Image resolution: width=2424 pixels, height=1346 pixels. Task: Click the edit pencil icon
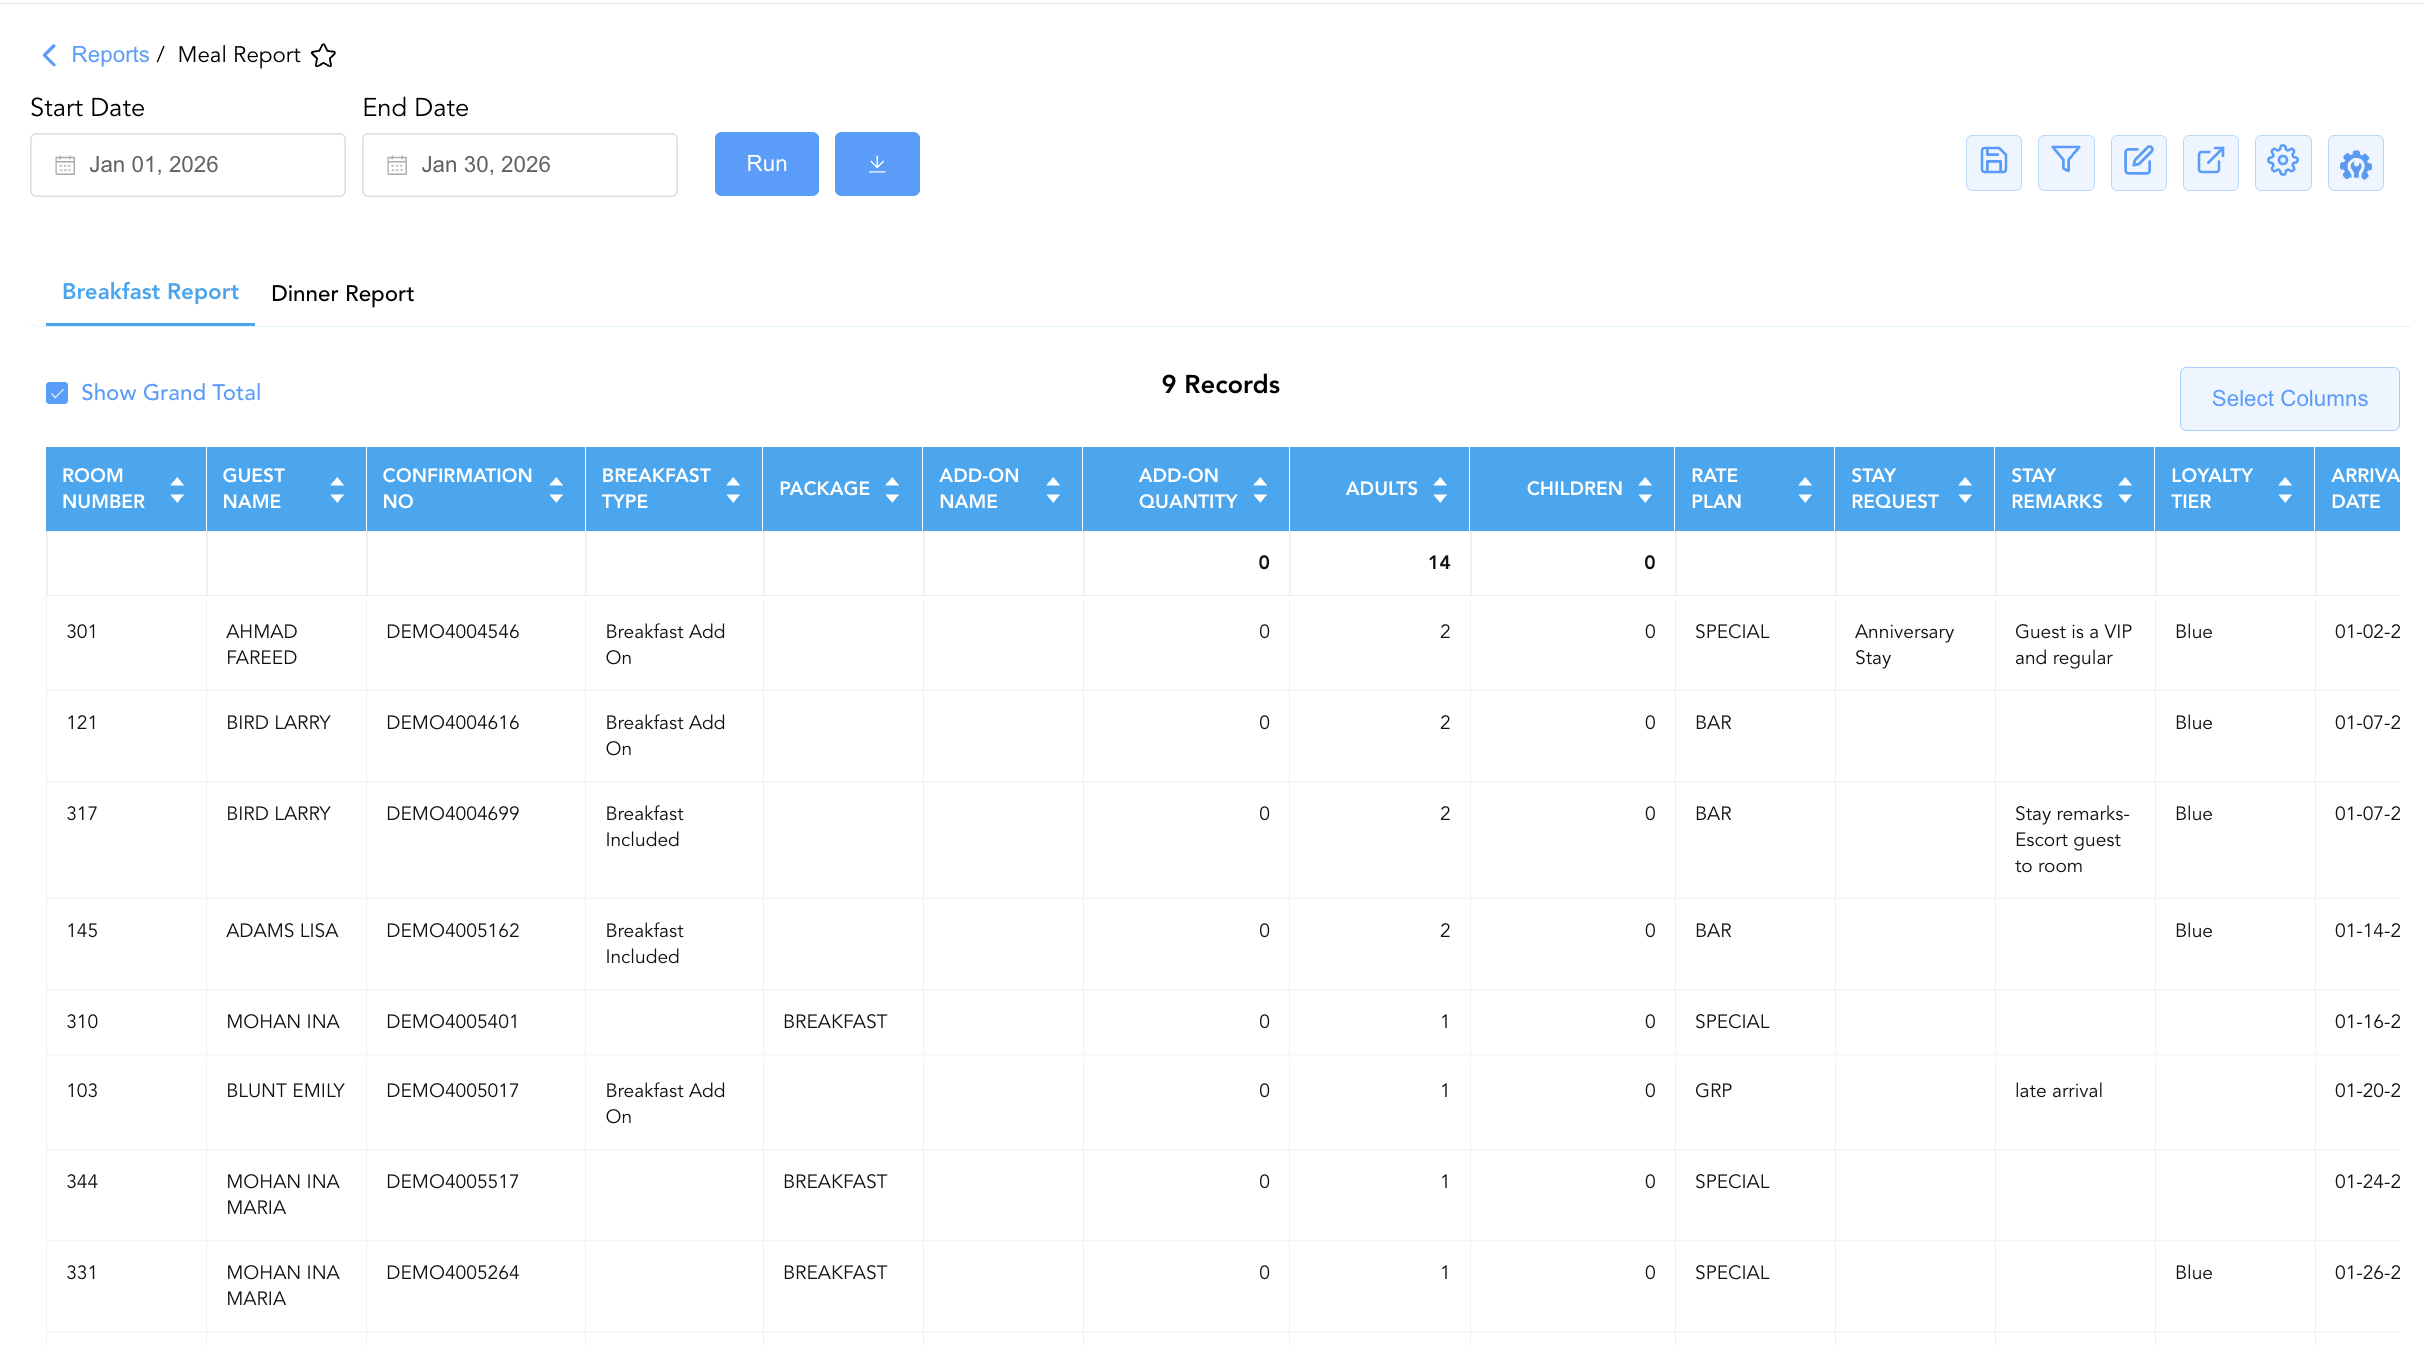[2138, 162]
